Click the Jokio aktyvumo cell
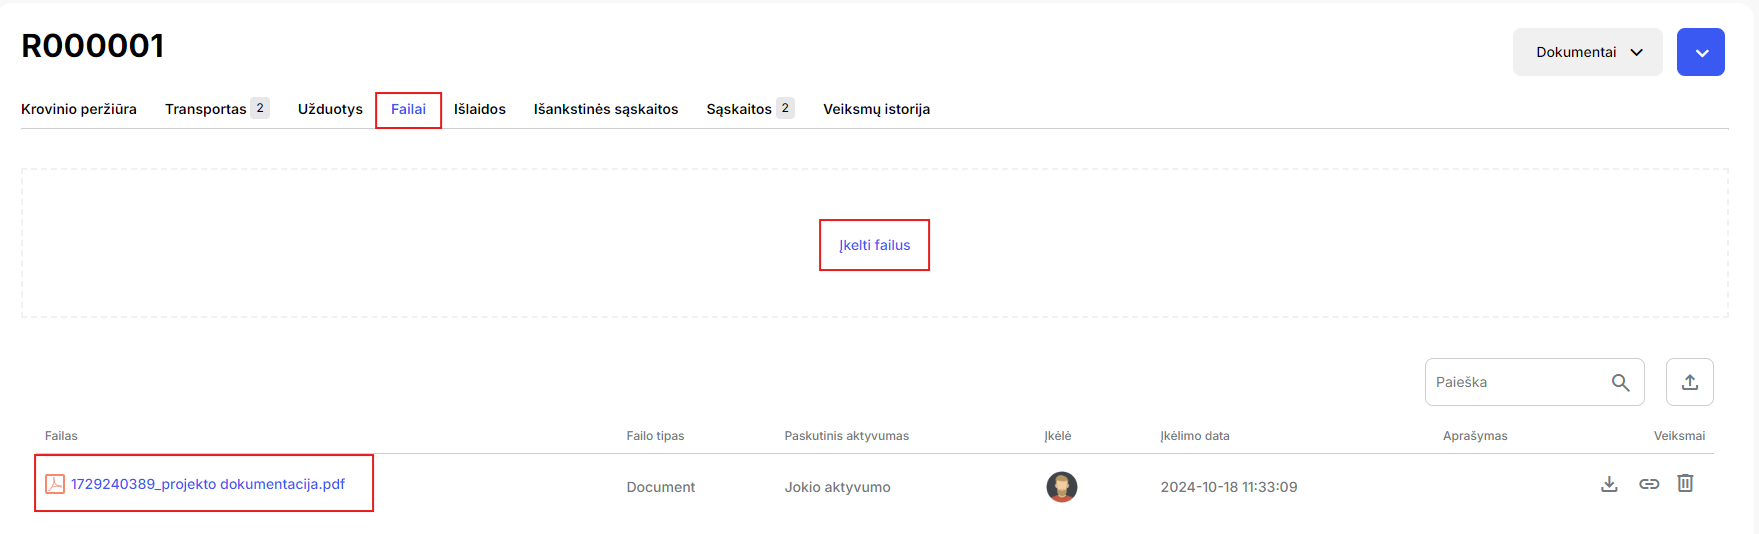The width and height of the screenshot is (1759, 534). [838, 487]
